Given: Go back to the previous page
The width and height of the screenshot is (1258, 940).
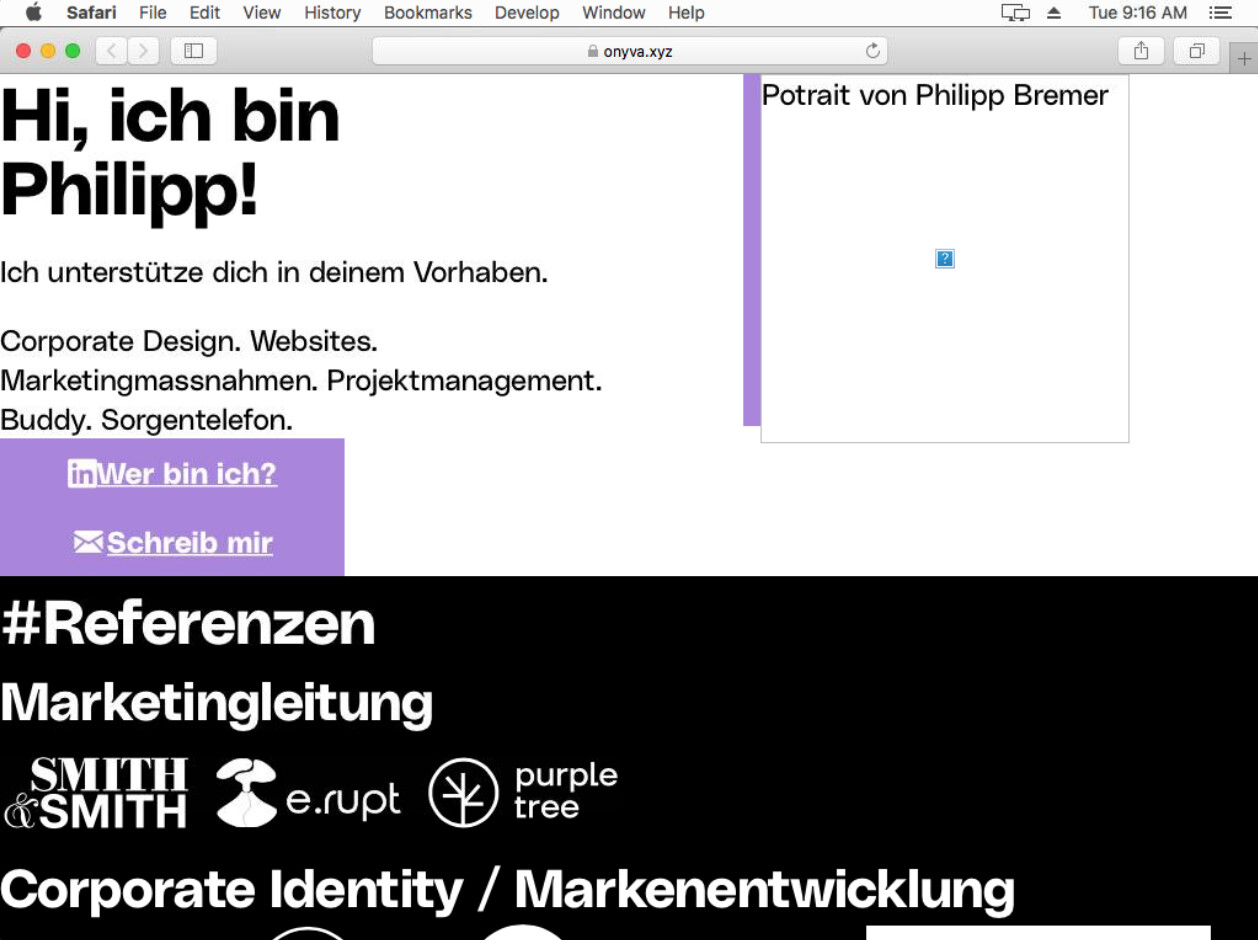Looking at the screenshot, I should point(111,51).
